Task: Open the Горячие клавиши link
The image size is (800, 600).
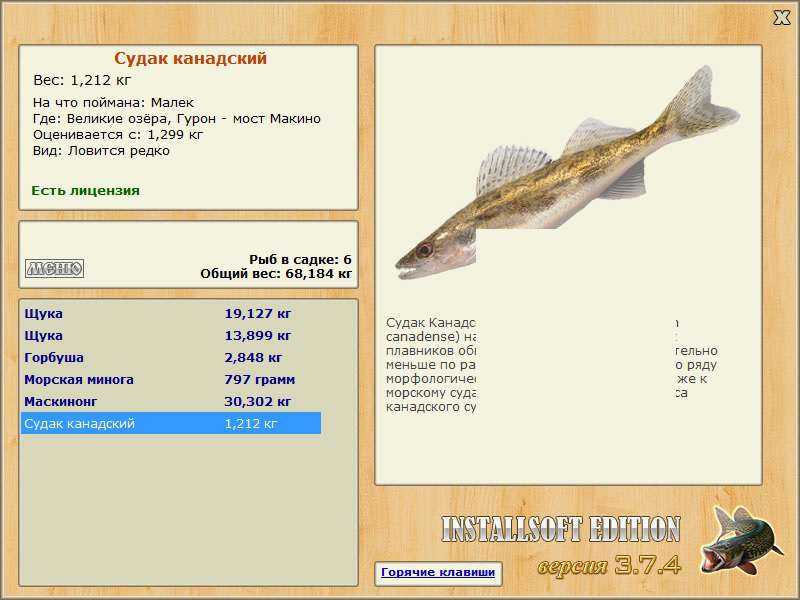Action: pyautogui.click(x=438, y=572)
